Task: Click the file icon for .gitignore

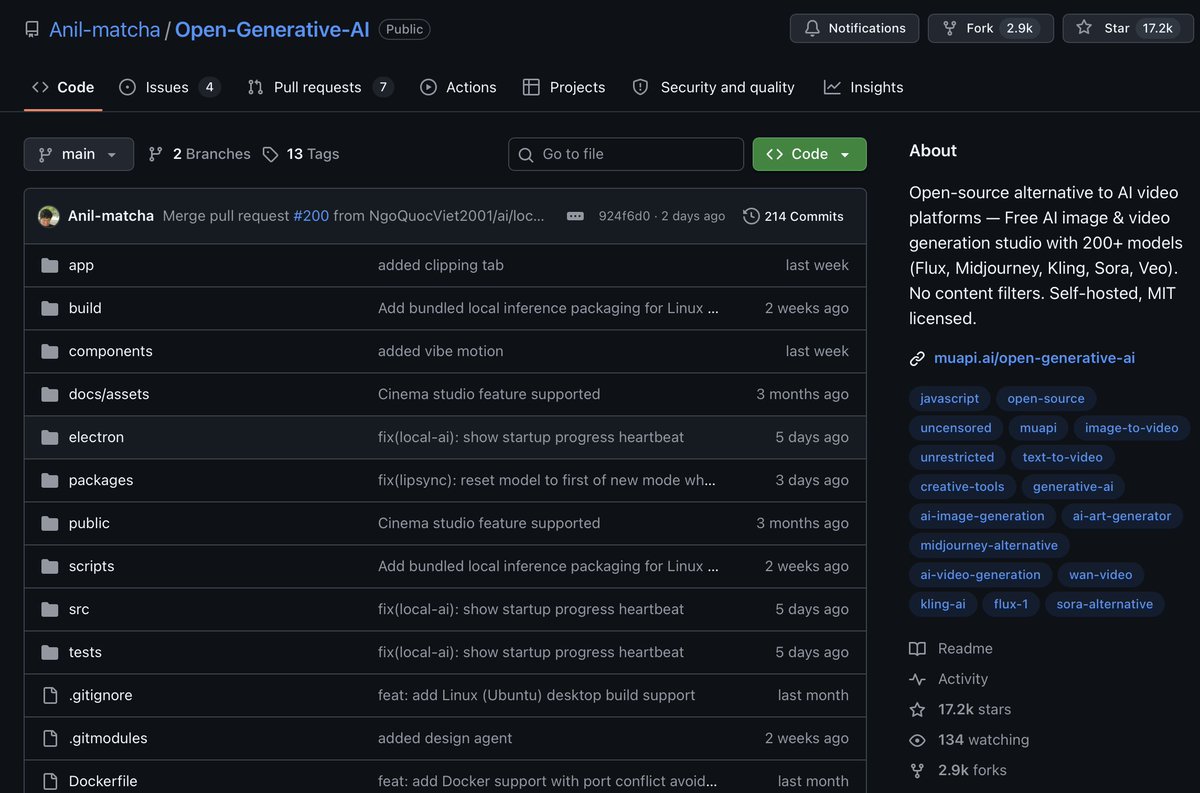Action: click(50, 695)
